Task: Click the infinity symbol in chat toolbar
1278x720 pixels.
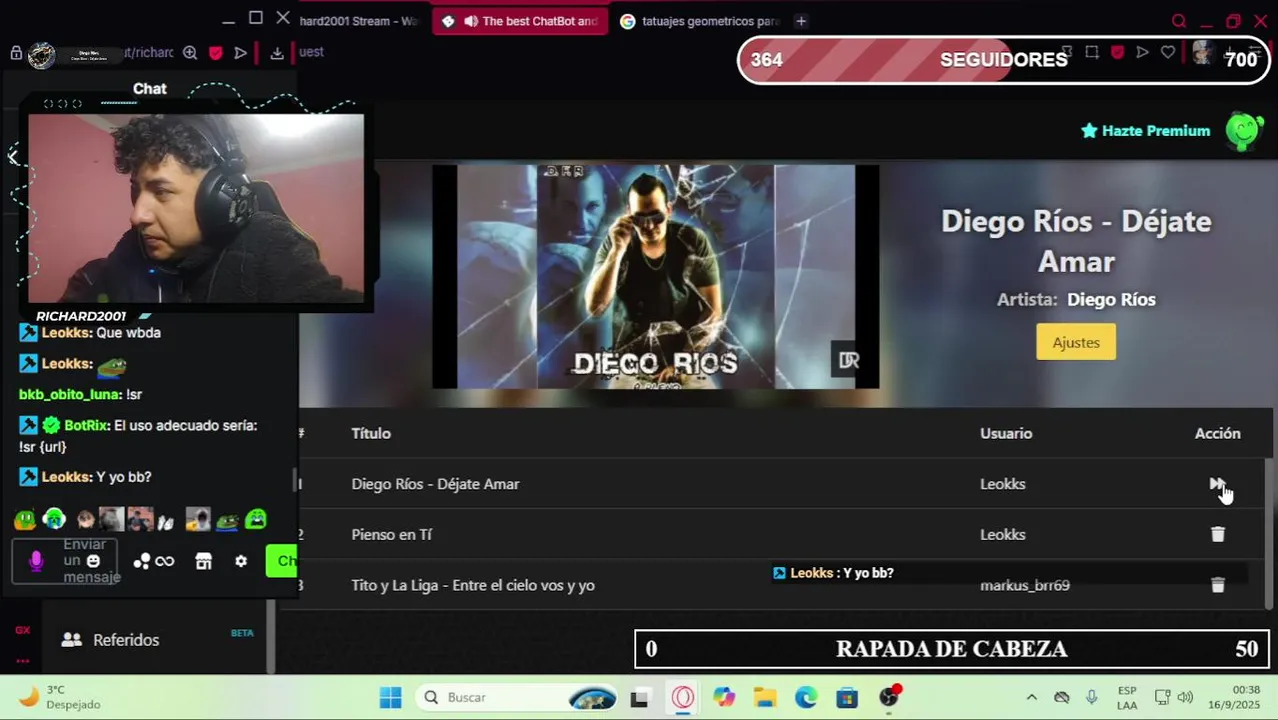Action: click(165, 561)
